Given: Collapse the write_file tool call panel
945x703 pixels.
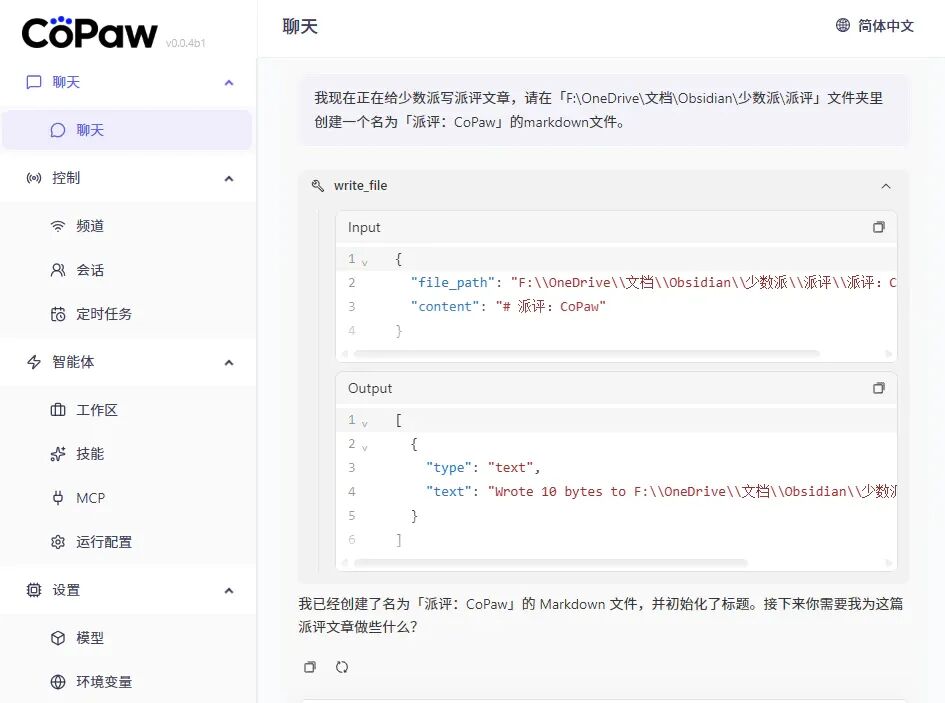Looking at the screenshot, I should pos(886,186).
